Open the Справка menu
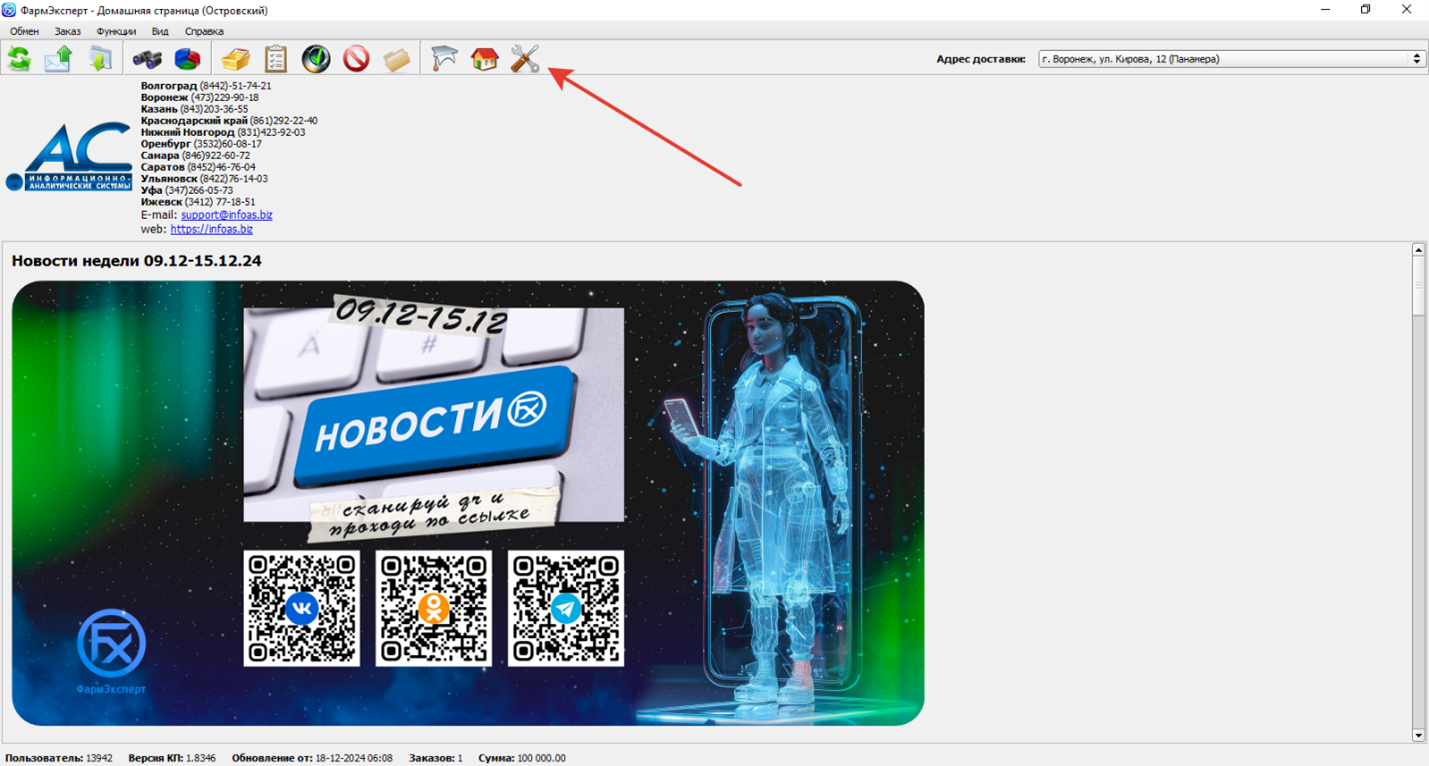 [204, 32]
